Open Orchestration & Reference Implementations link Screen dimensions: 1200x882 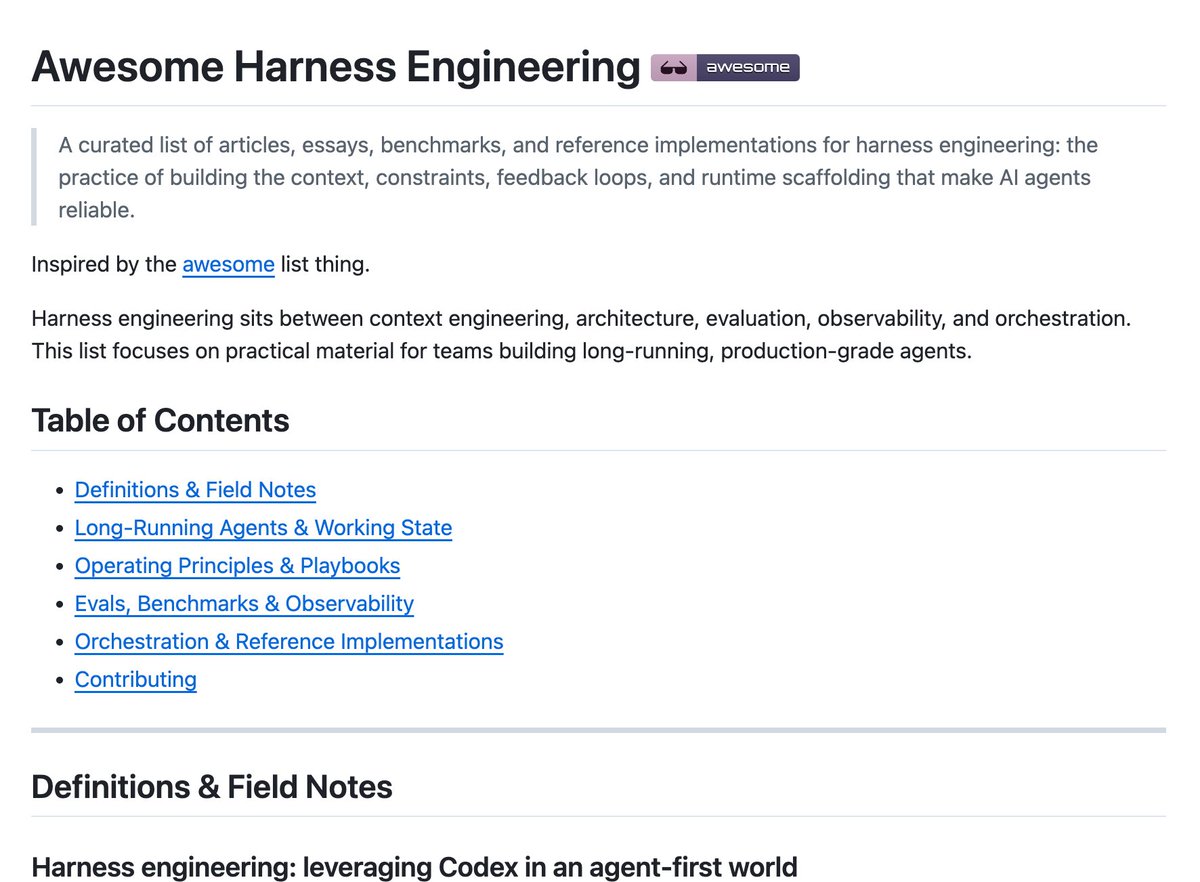coord(289,642)
